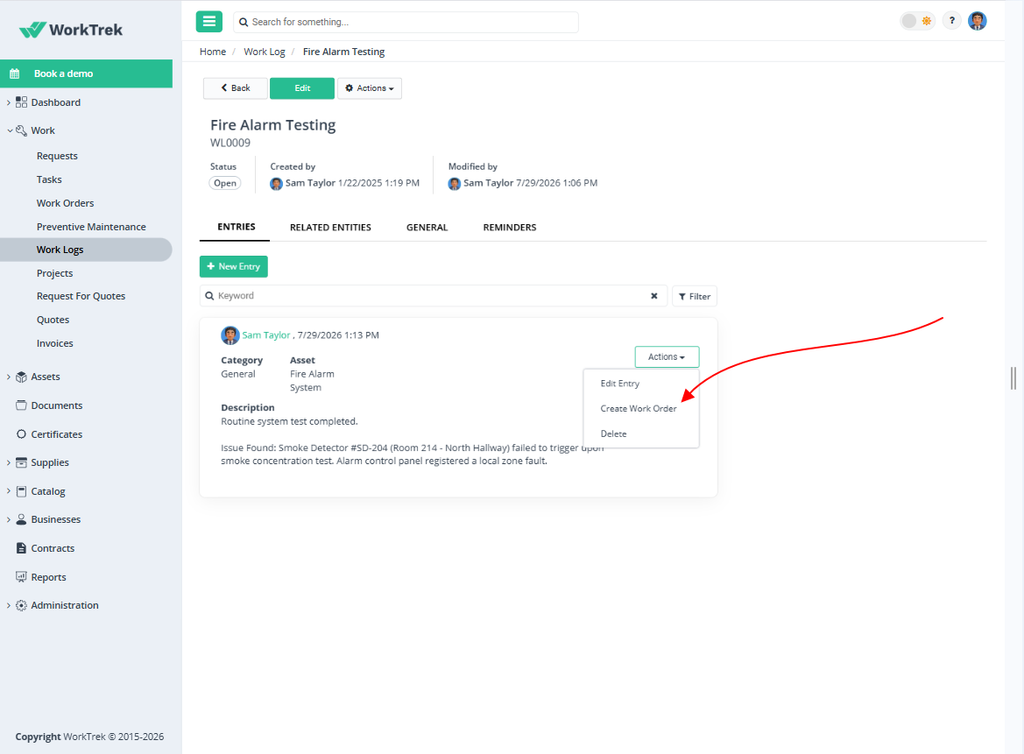Viewport: 1024px width, 754px height.
Task: Click the Book a demo button
Action: tap(86, 74)
